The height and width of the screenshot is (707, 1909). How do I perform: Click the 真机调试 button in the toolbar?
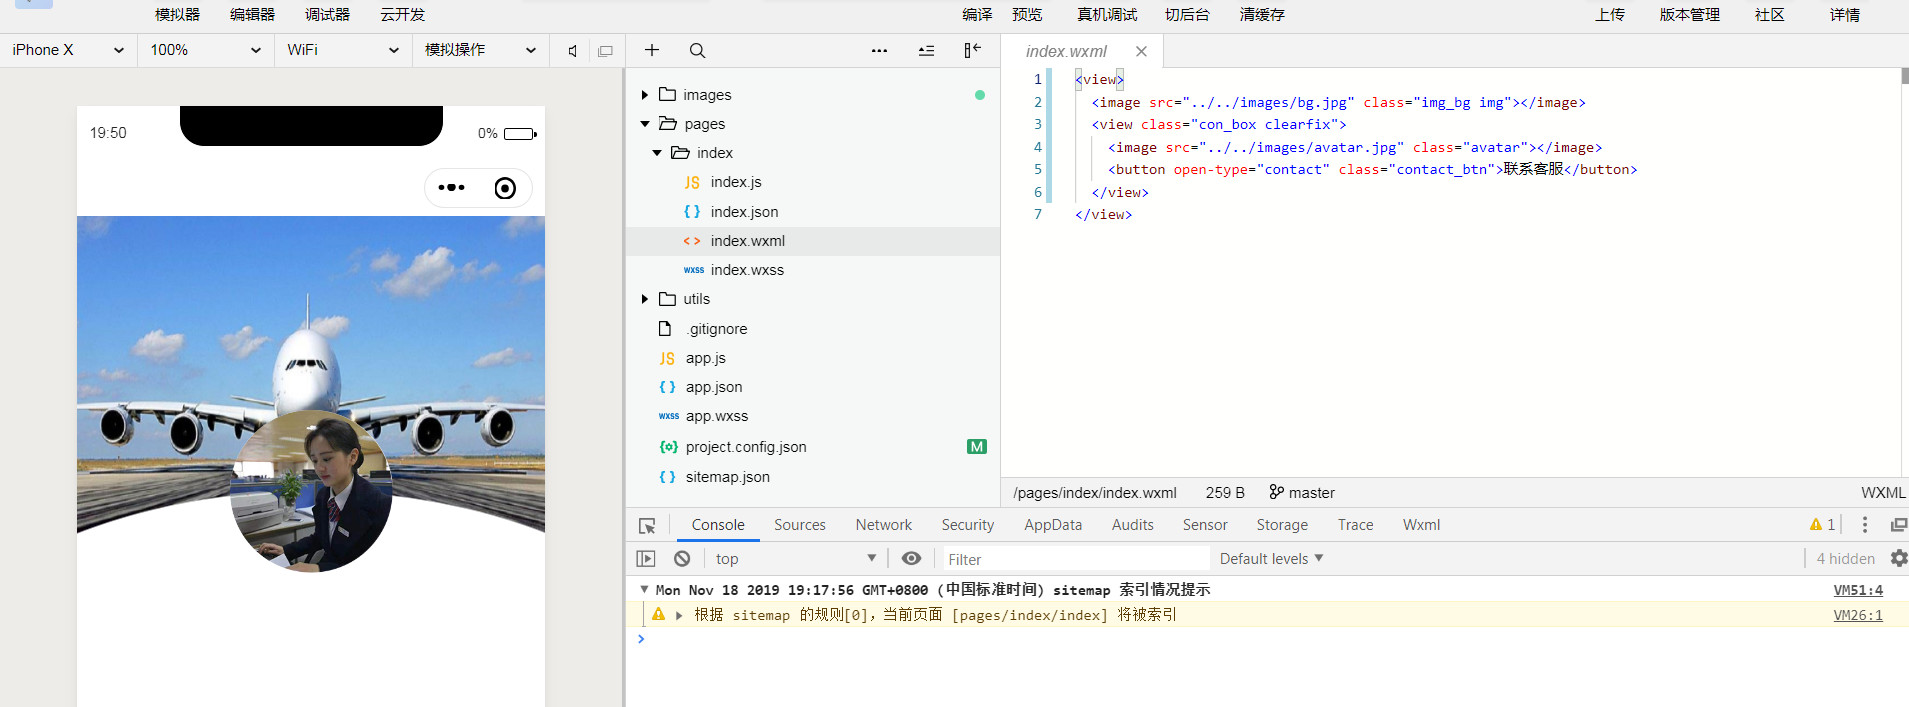(x=1106, y=15)
